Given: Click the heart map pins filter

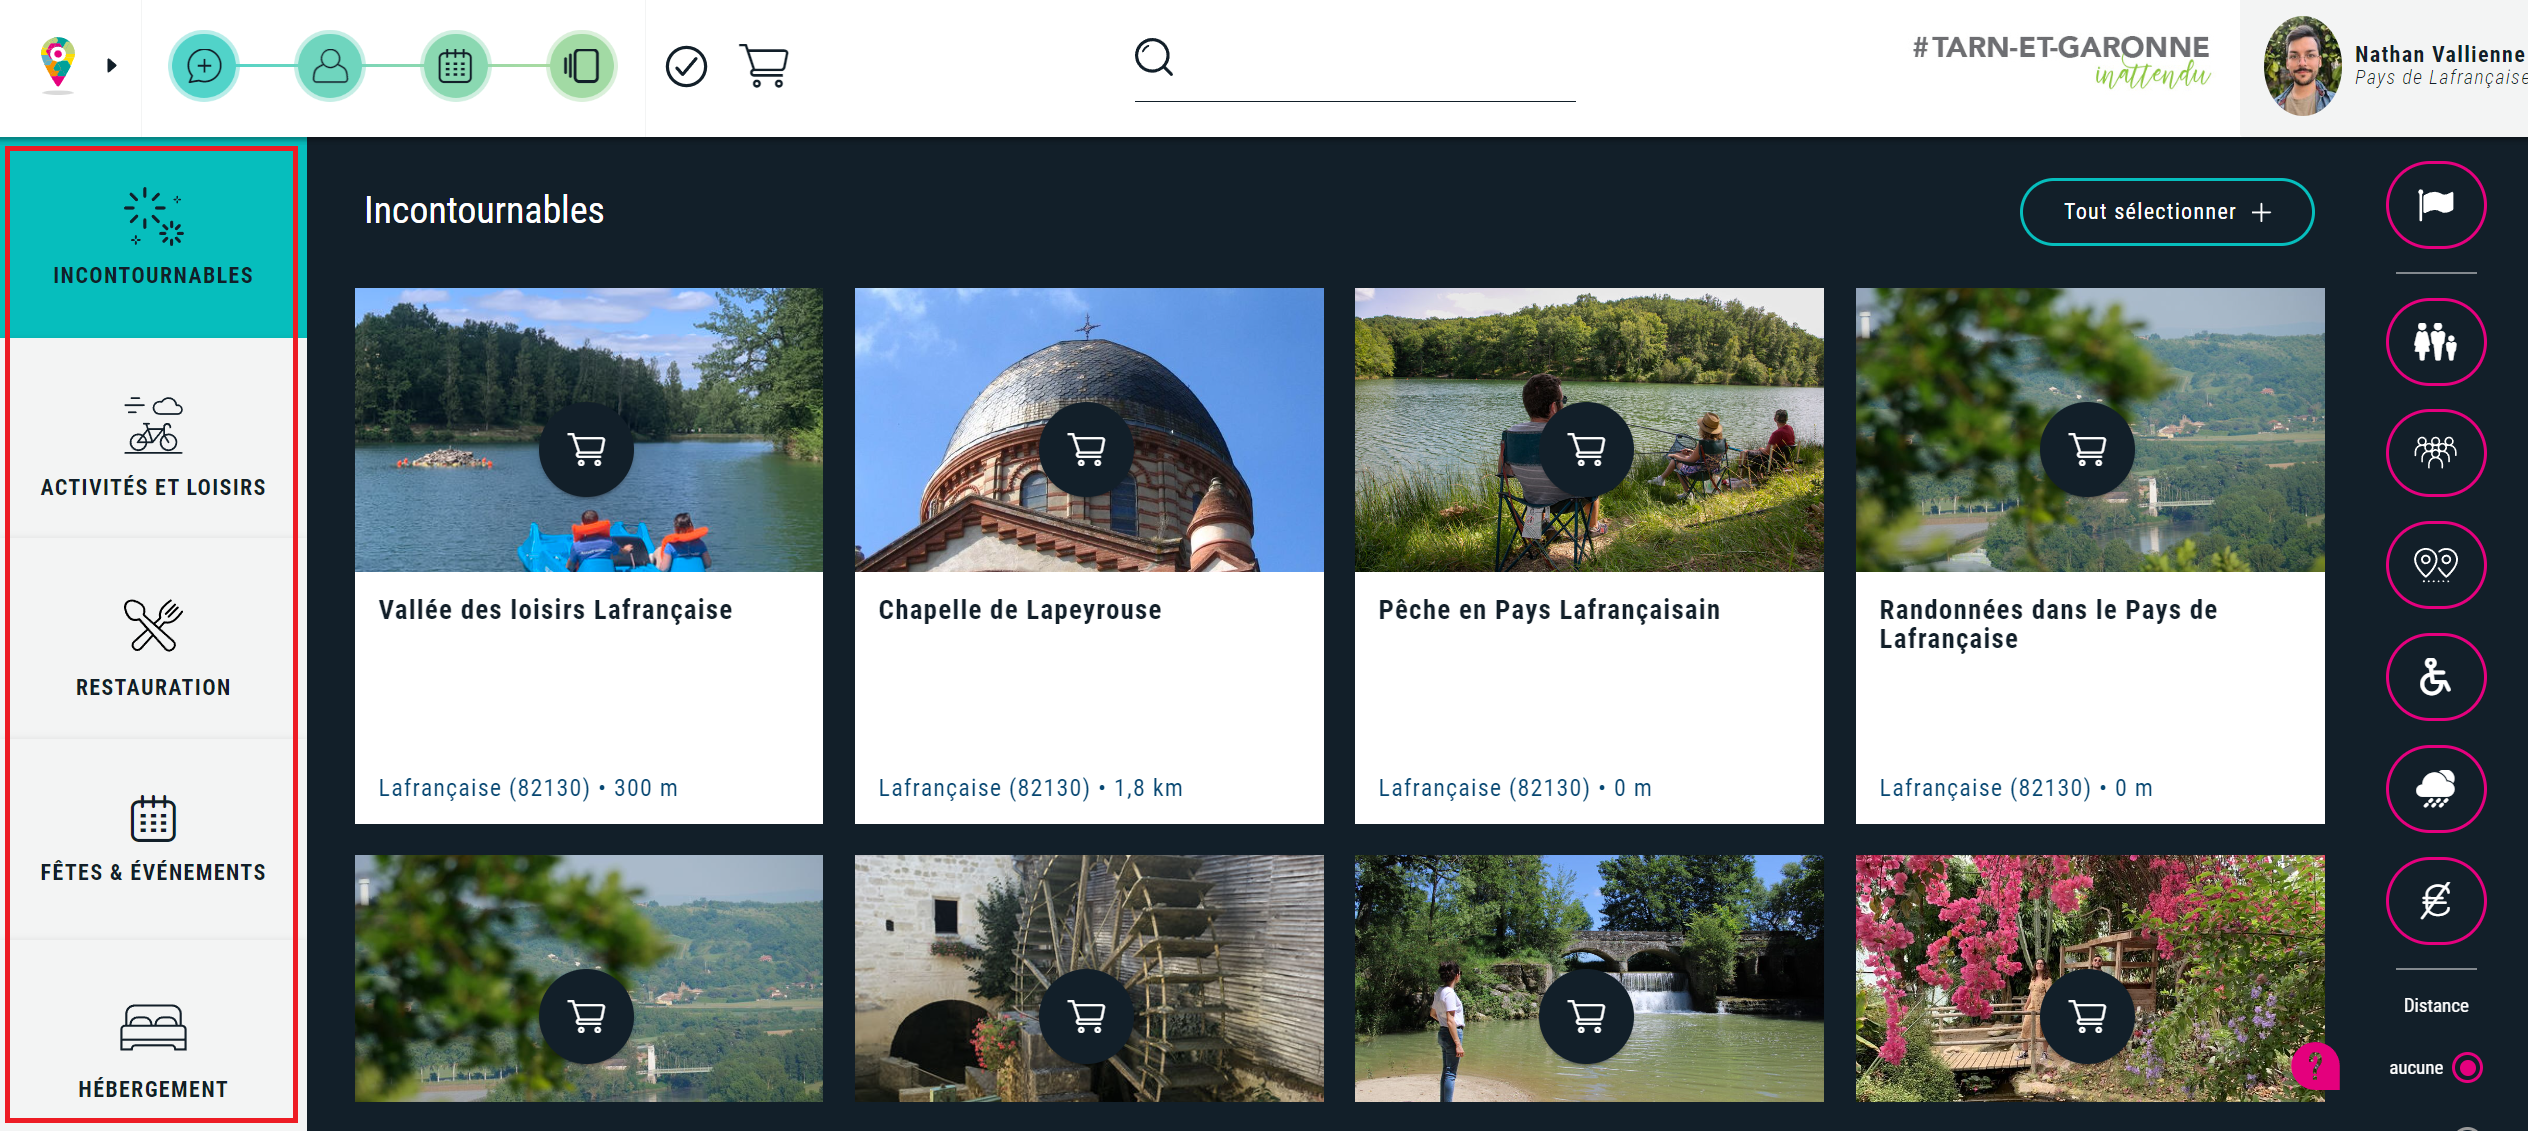Looking at the screenshot, I should (2435, 565).
